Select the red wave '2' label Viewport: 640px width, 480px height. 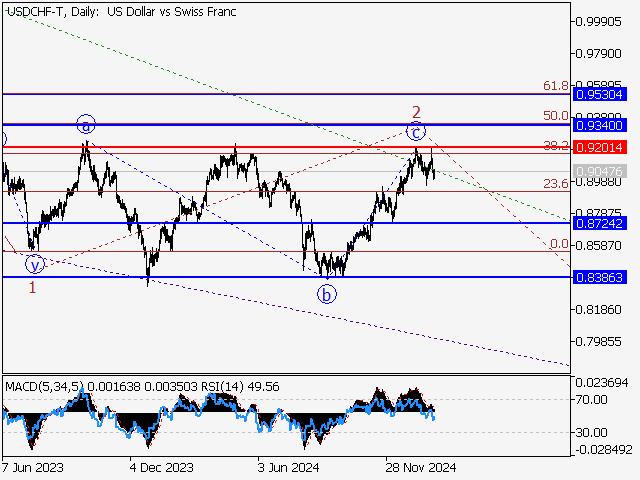(416, 111)
